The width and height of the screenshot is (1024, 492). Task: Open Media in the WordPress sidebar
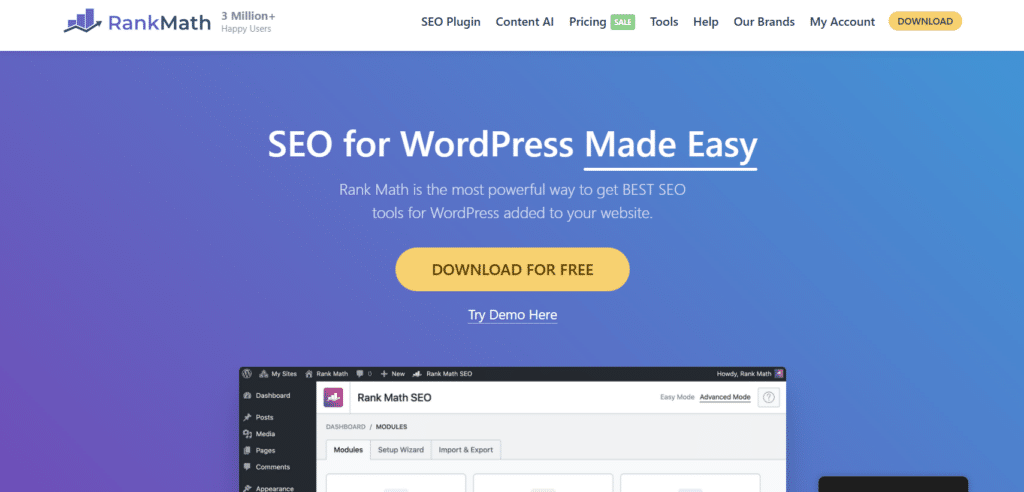[x=259, y=434]
